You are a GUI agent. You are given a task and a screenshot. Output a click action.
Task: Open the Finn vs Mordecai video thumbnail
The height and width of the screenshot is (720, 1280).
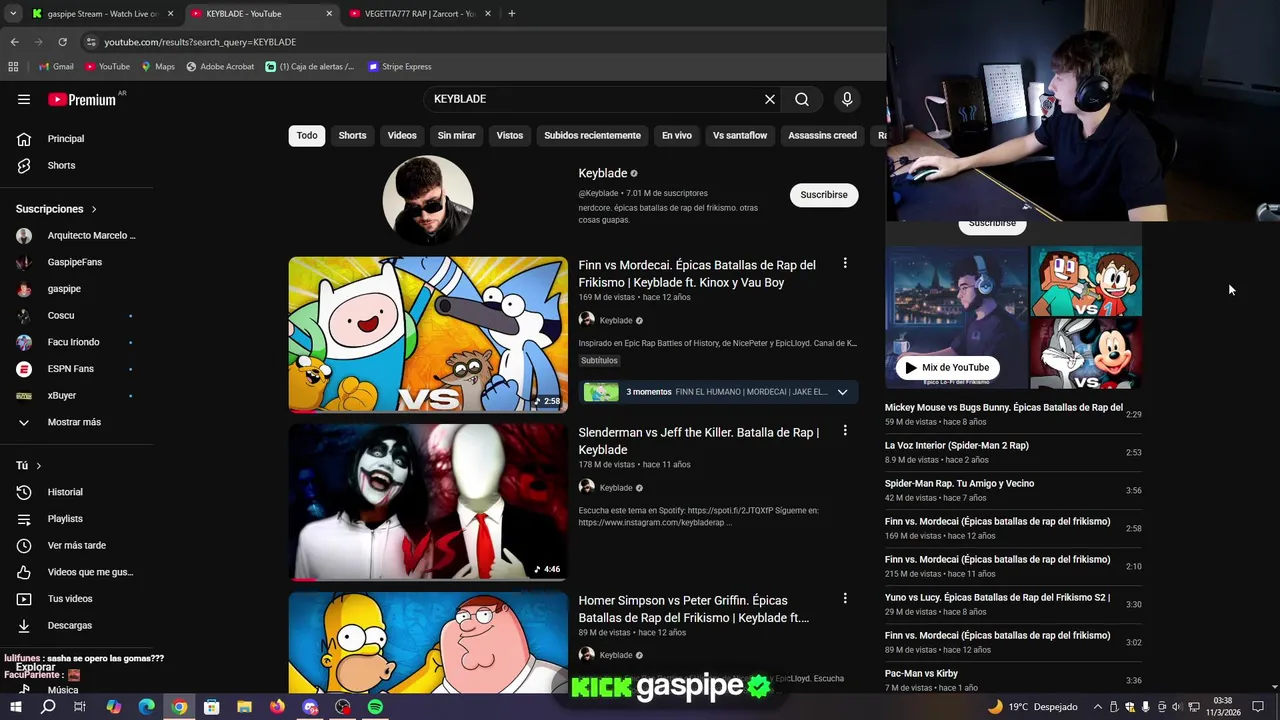click(428, 335)
